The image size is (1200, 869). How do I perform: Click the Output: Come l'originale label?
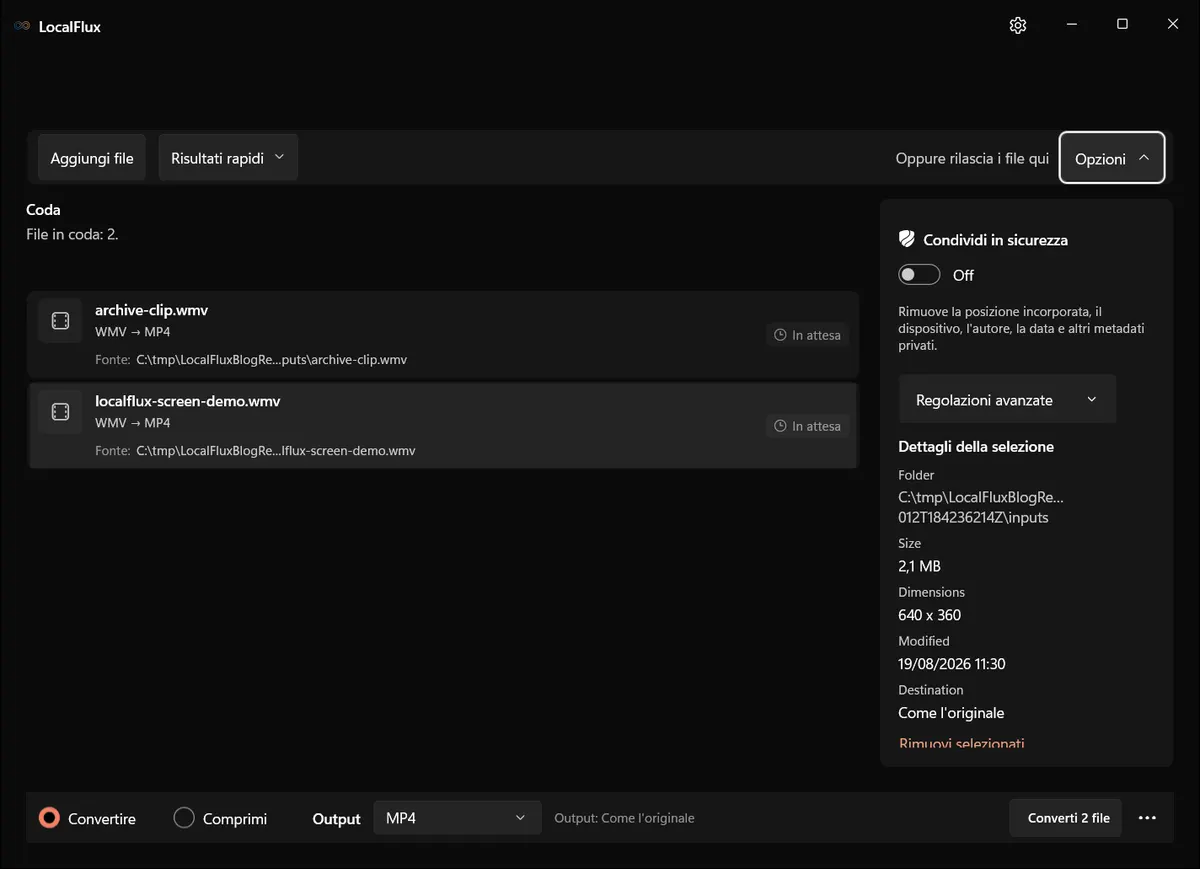[624, 818]
